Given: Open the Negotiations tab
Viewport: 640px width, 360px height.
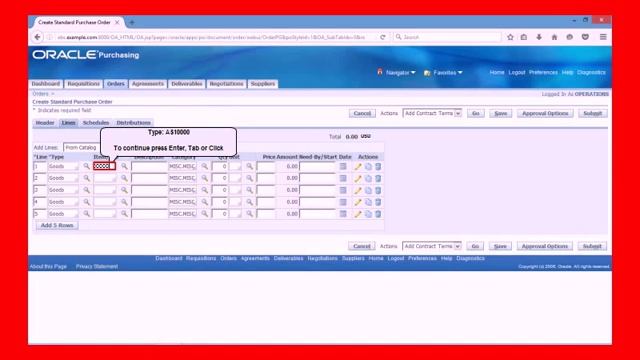Looking at the screenshot, I should [x=227, y=84].
